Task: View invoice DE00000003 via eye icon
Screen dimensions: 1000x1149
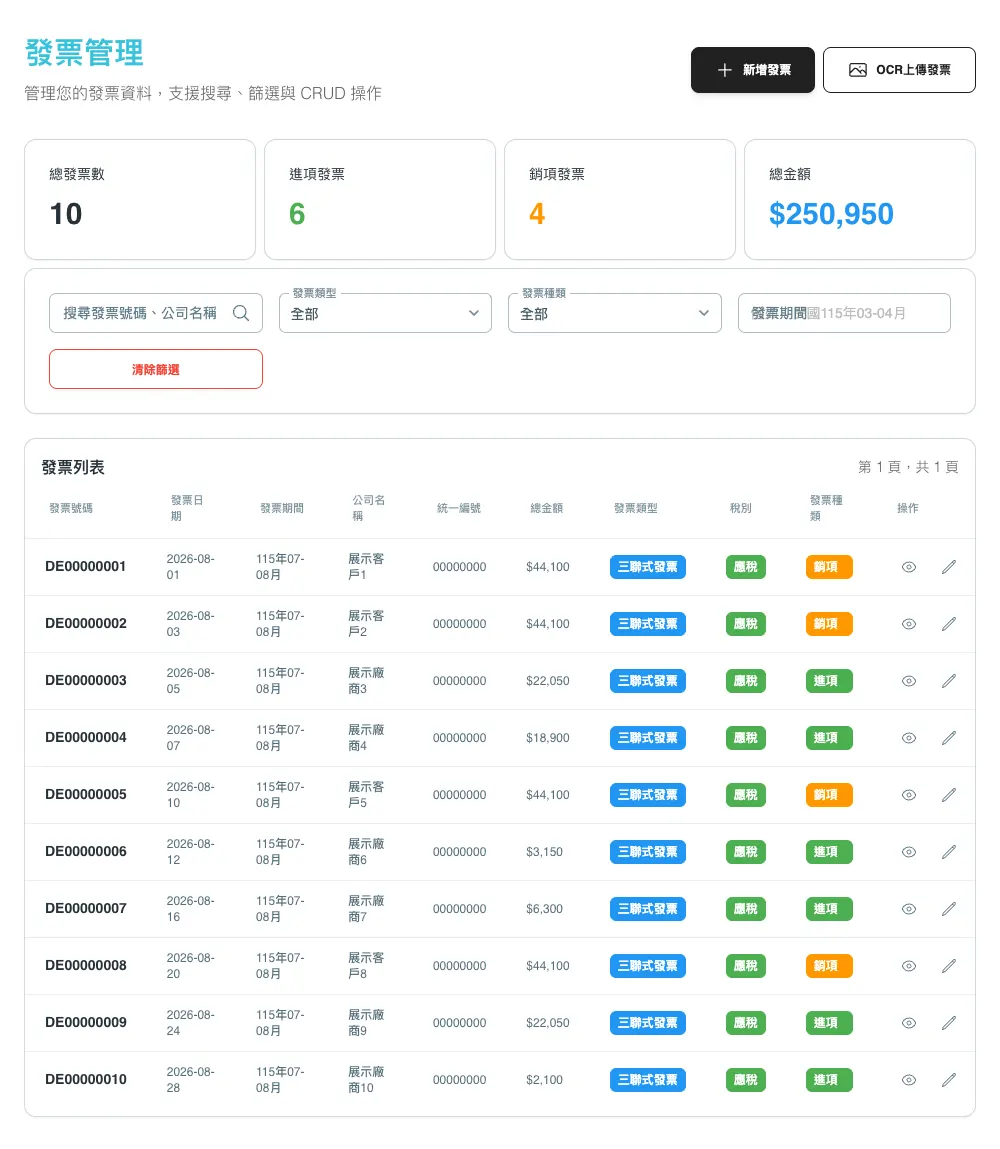Action: 908,681
